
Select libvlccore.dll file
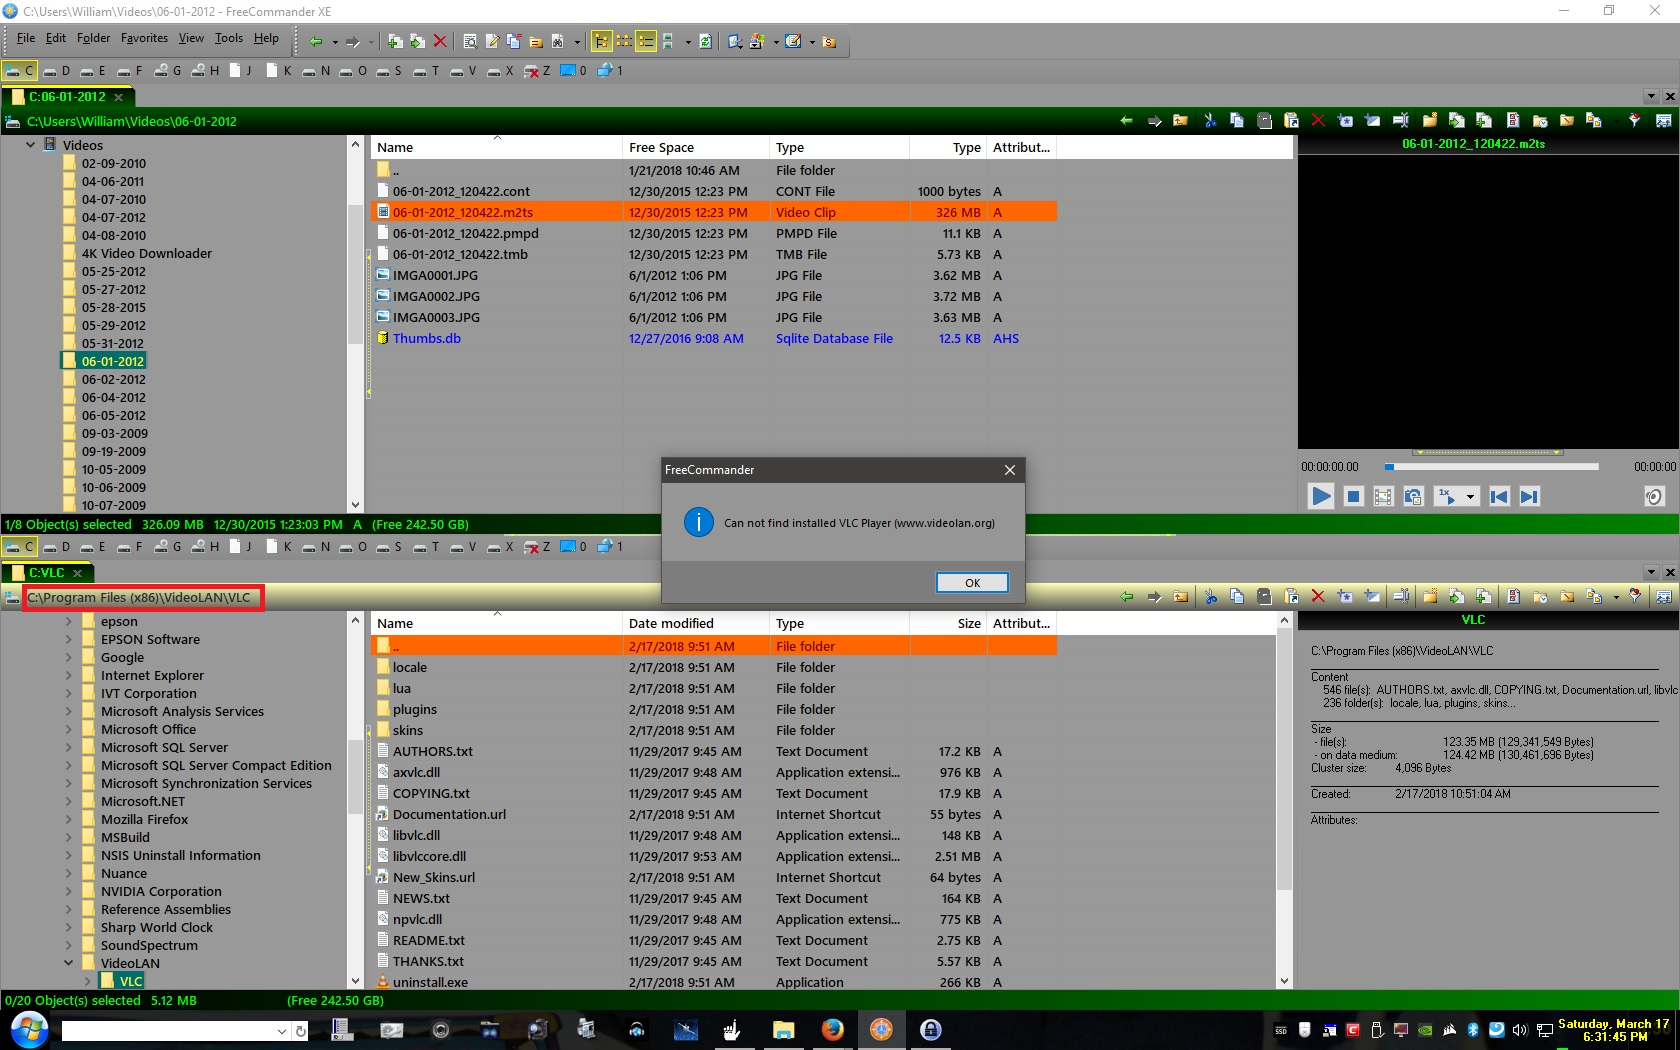pos(713,856)
